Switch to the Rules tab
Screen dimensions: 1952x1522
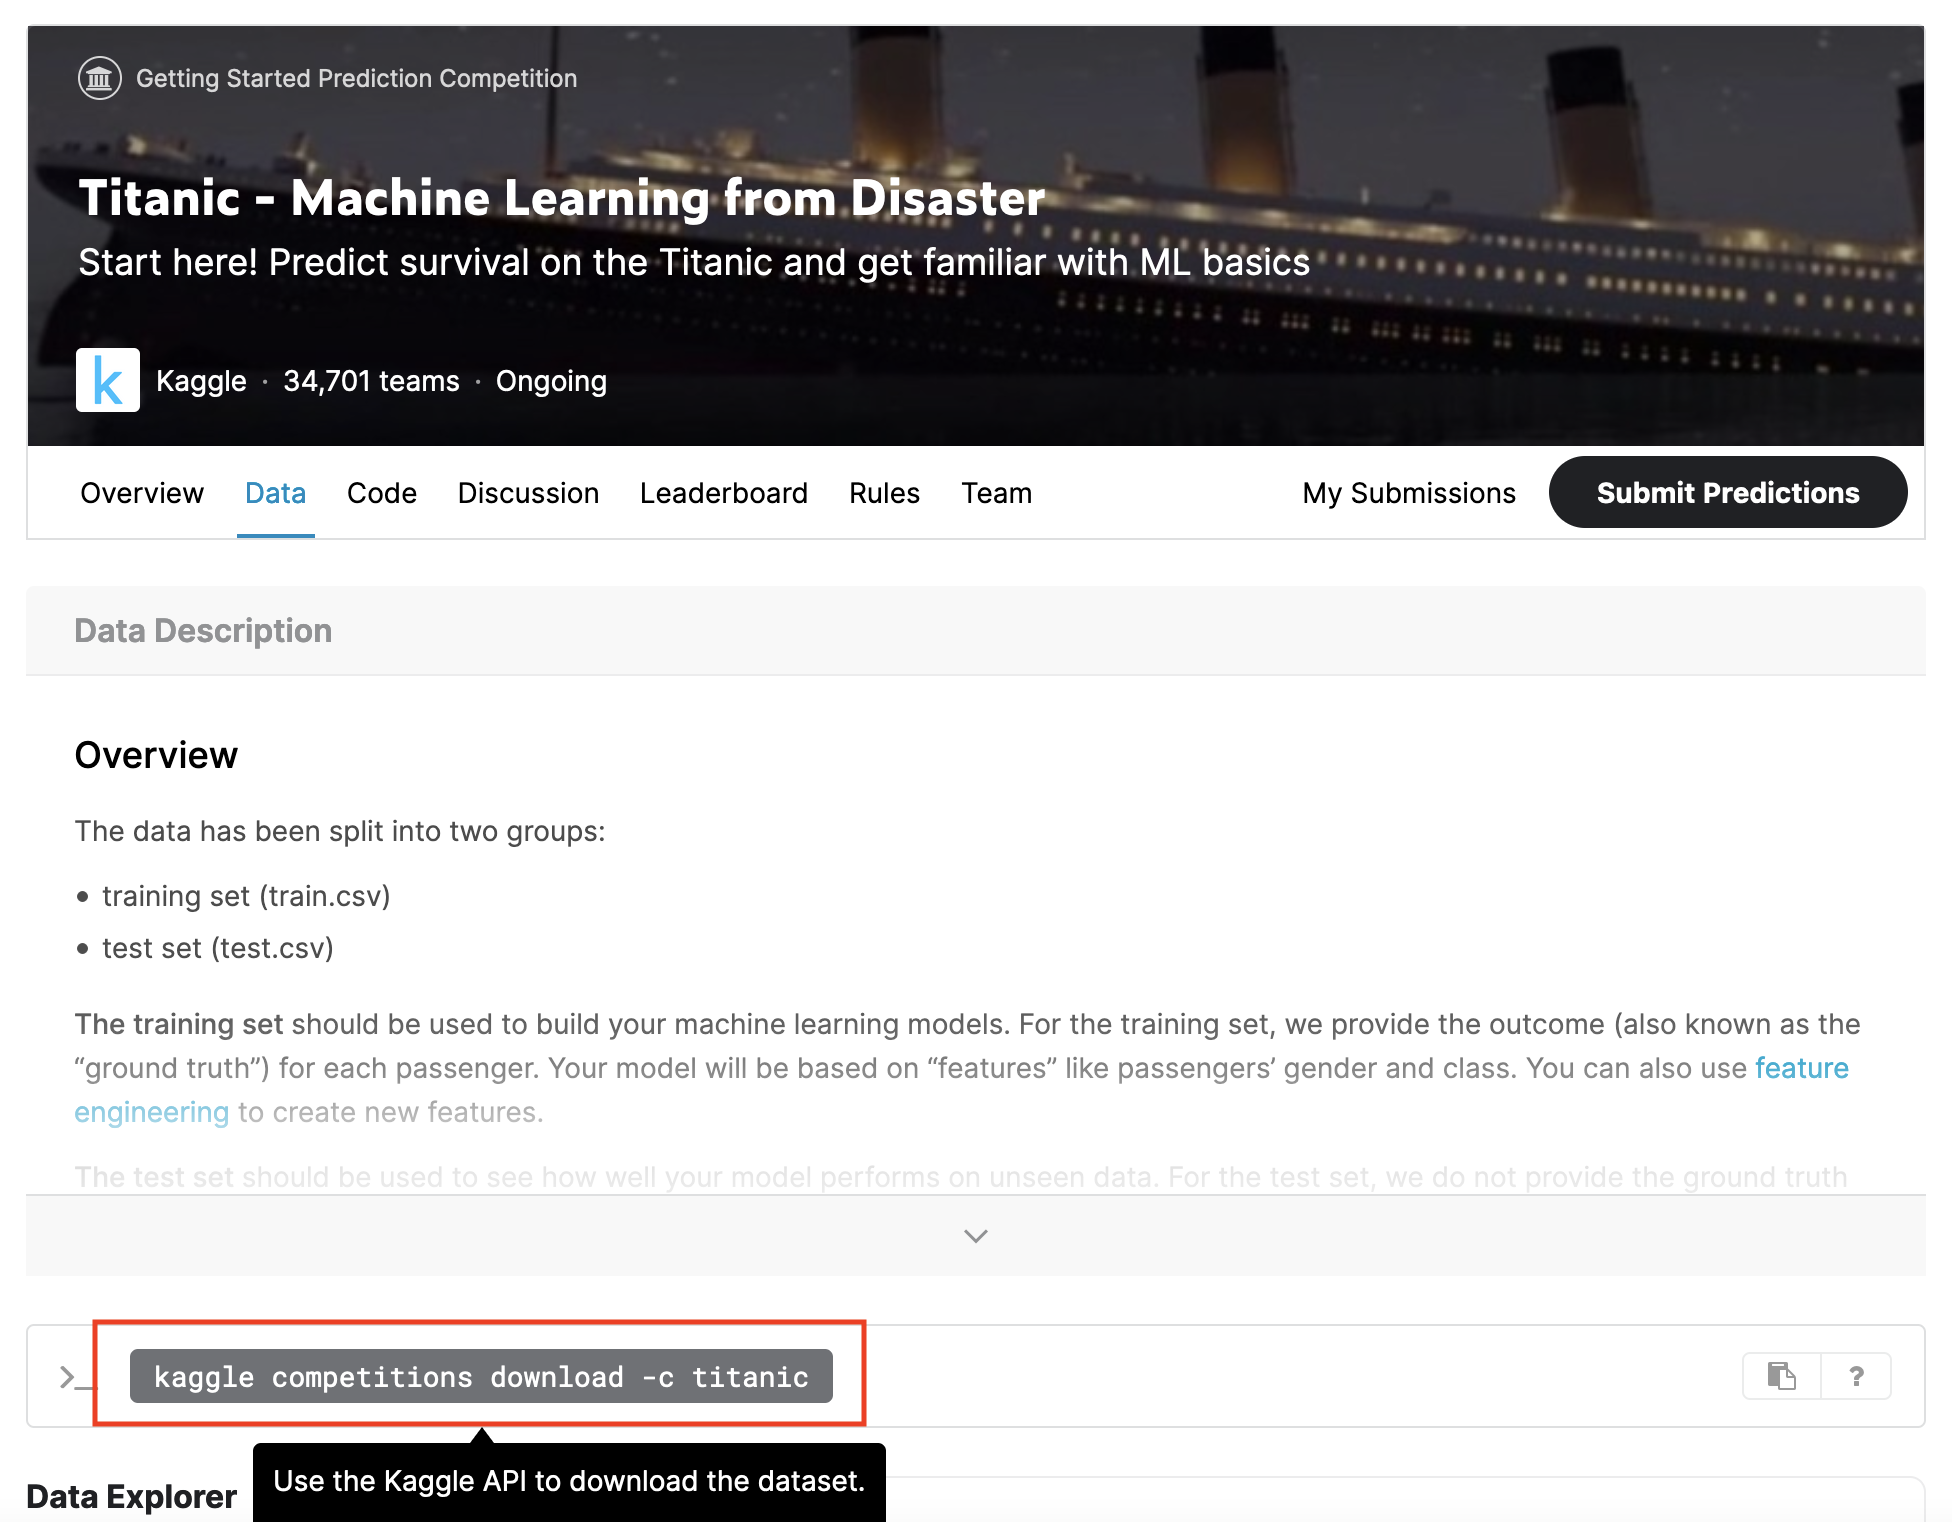(883, 492)
